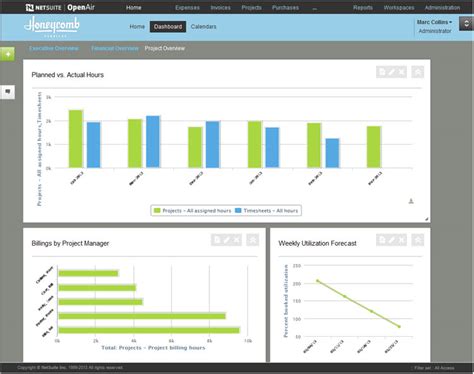The height and width of the screenshot is (374, 474).
Task: Open the Calendars page link
Action: pos(203,27)
